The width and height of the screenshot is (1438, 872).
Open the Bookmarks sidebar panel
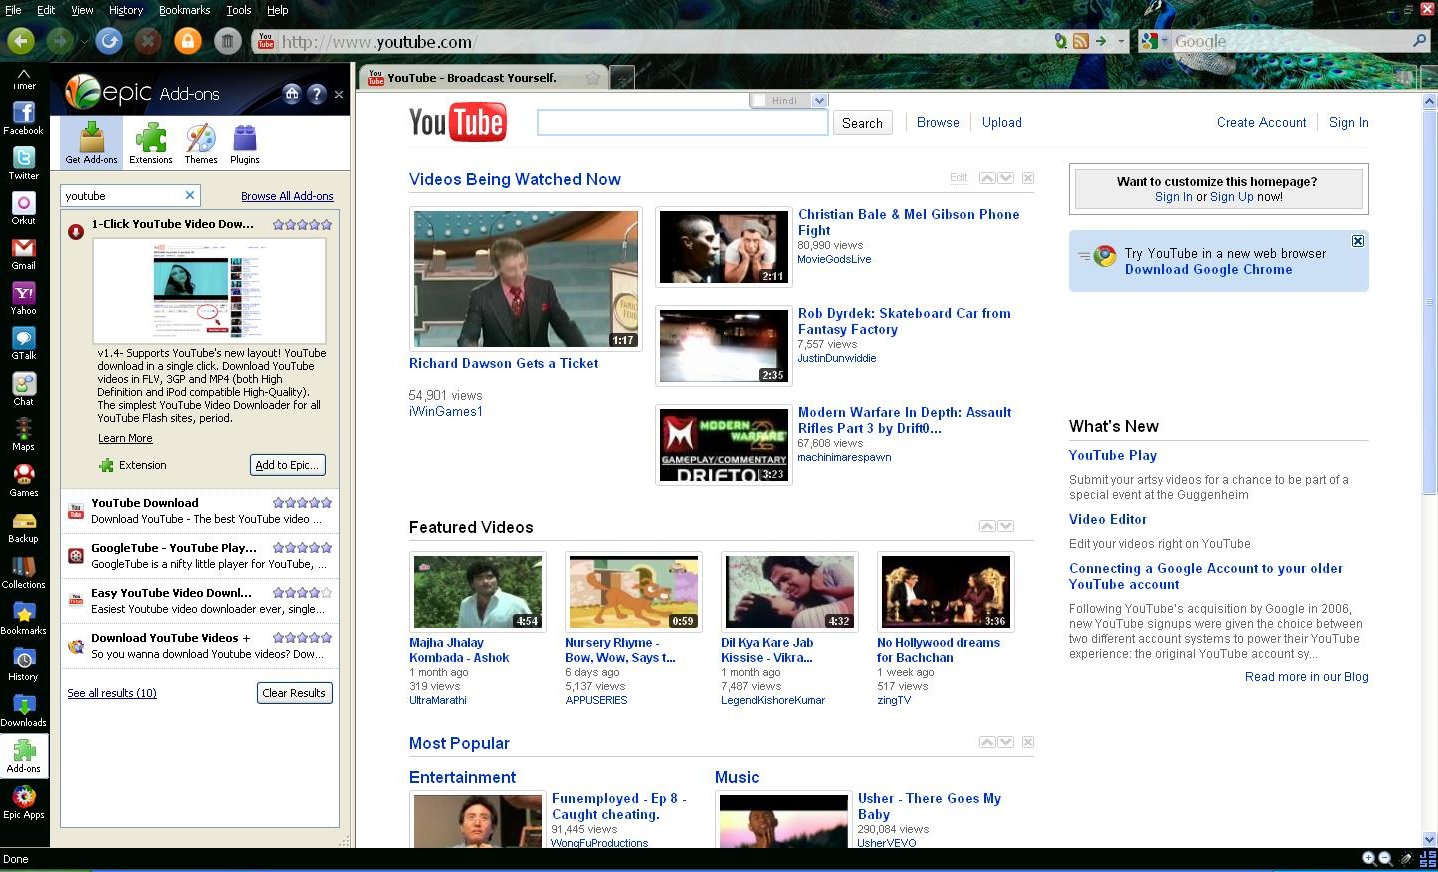click(23, 618)
